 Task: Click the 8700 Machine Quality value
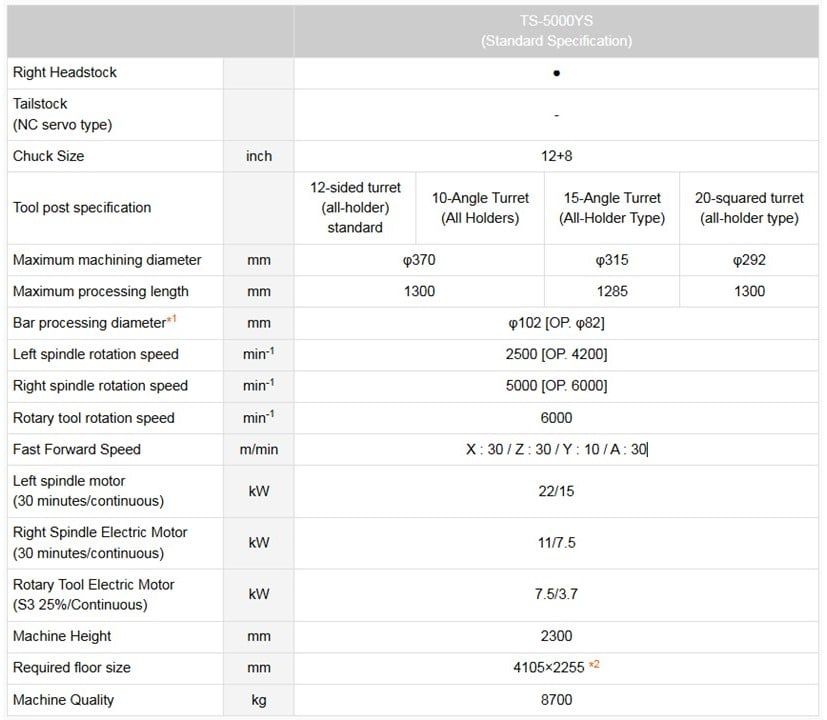tap(556, 700)
